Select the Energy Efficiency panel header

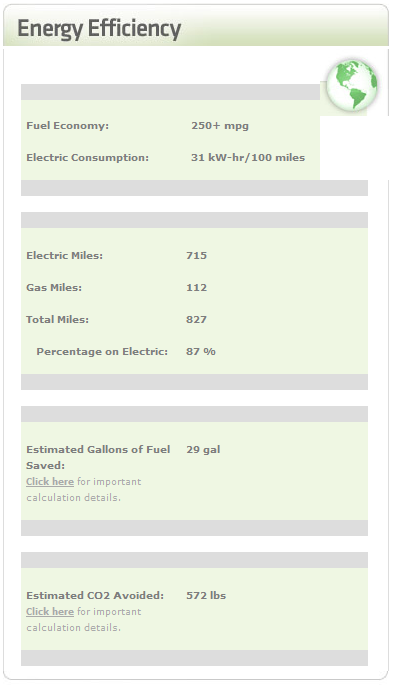tap(196, 28)
